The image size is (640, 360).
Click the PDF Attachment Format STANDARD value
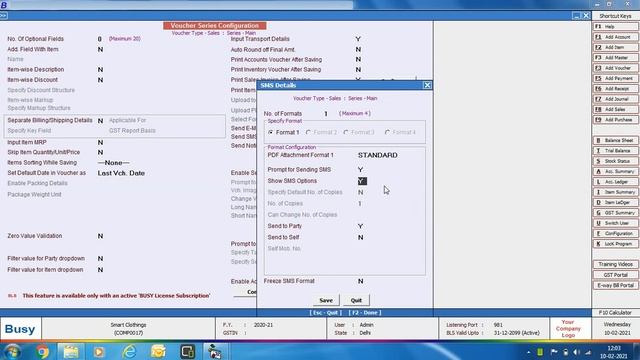pyautogui.click(x=378, y=155)
